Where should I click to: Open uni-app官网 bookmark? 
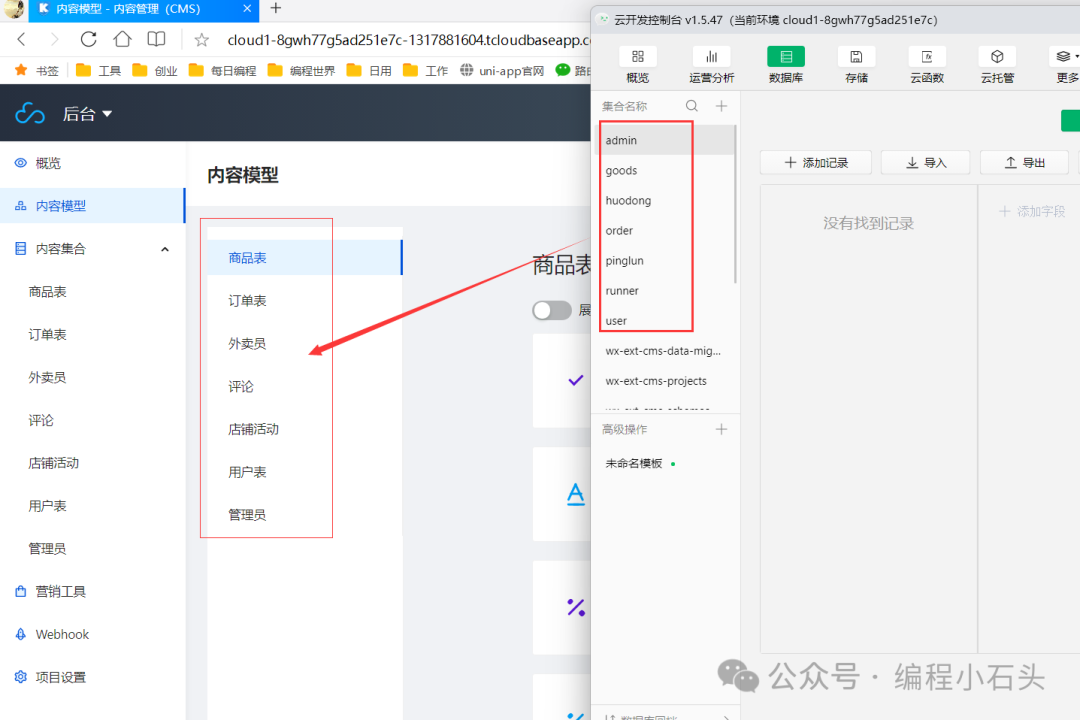pos(502,70)
